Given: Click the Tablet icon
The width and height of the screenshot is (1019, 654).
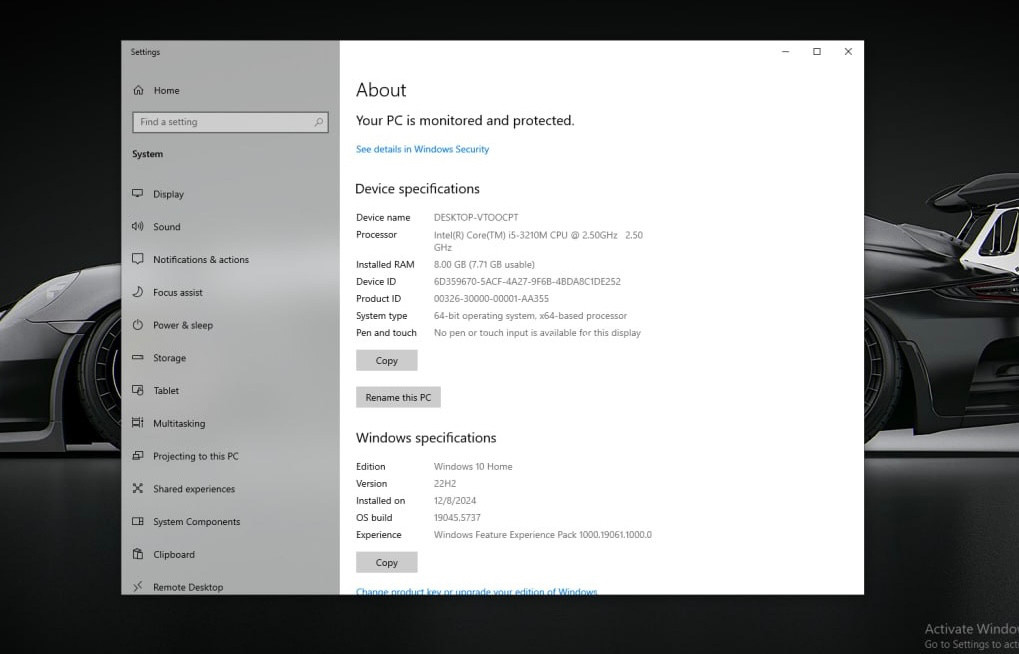Looking at the screenshot, I should [138, 390].
